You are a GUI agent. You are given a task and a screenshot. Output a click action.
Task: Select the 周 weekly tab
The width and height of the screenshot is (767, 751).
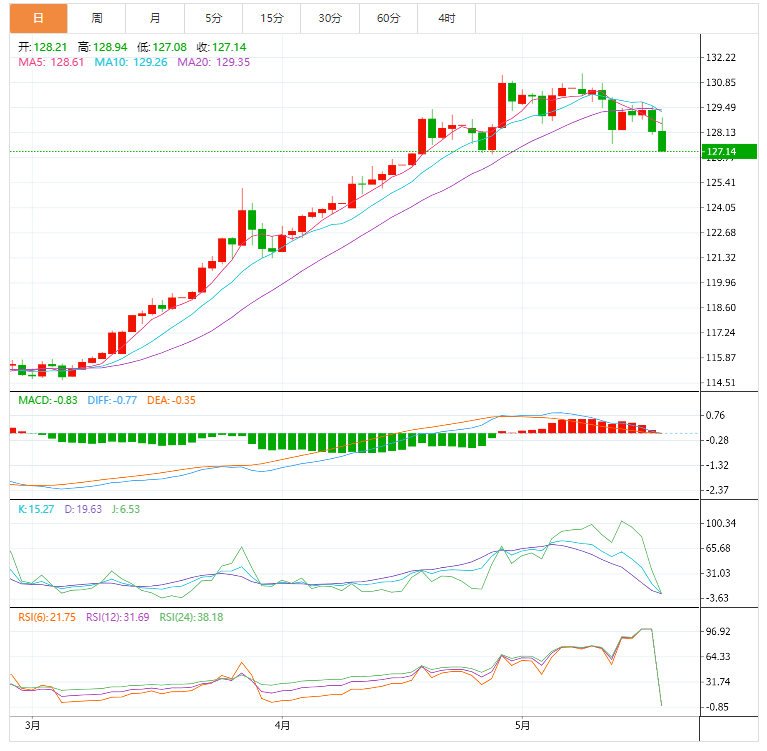click(96, 18)
